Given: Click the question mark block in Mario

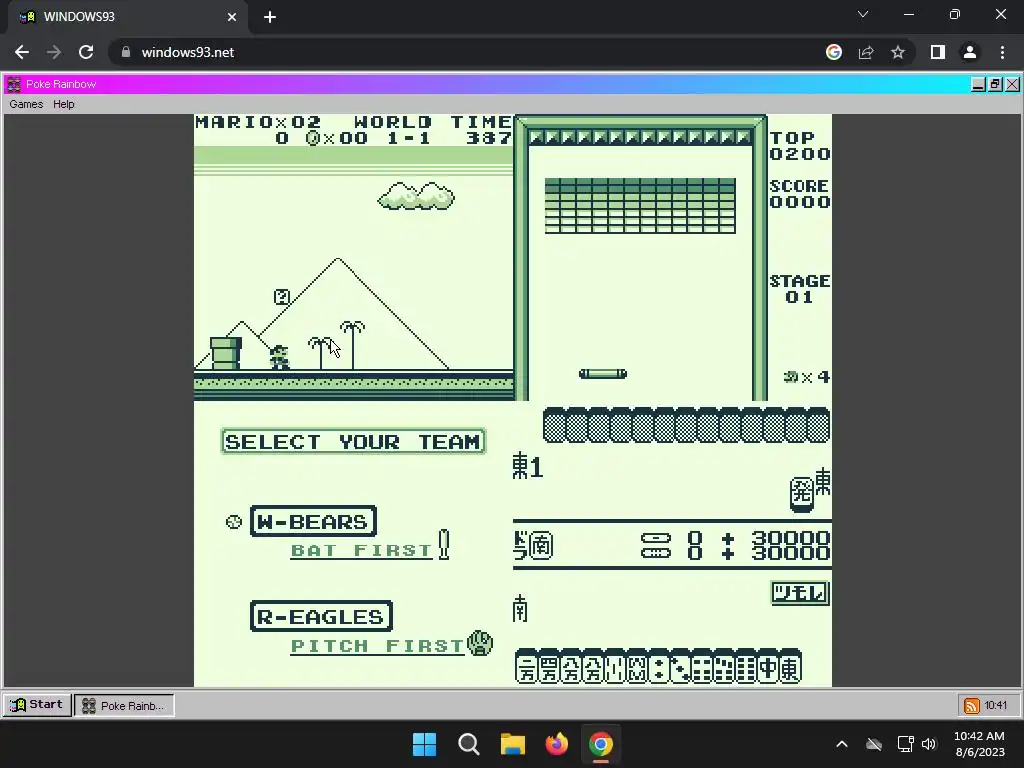Looking at the screenshot, I should pos(281,297).
